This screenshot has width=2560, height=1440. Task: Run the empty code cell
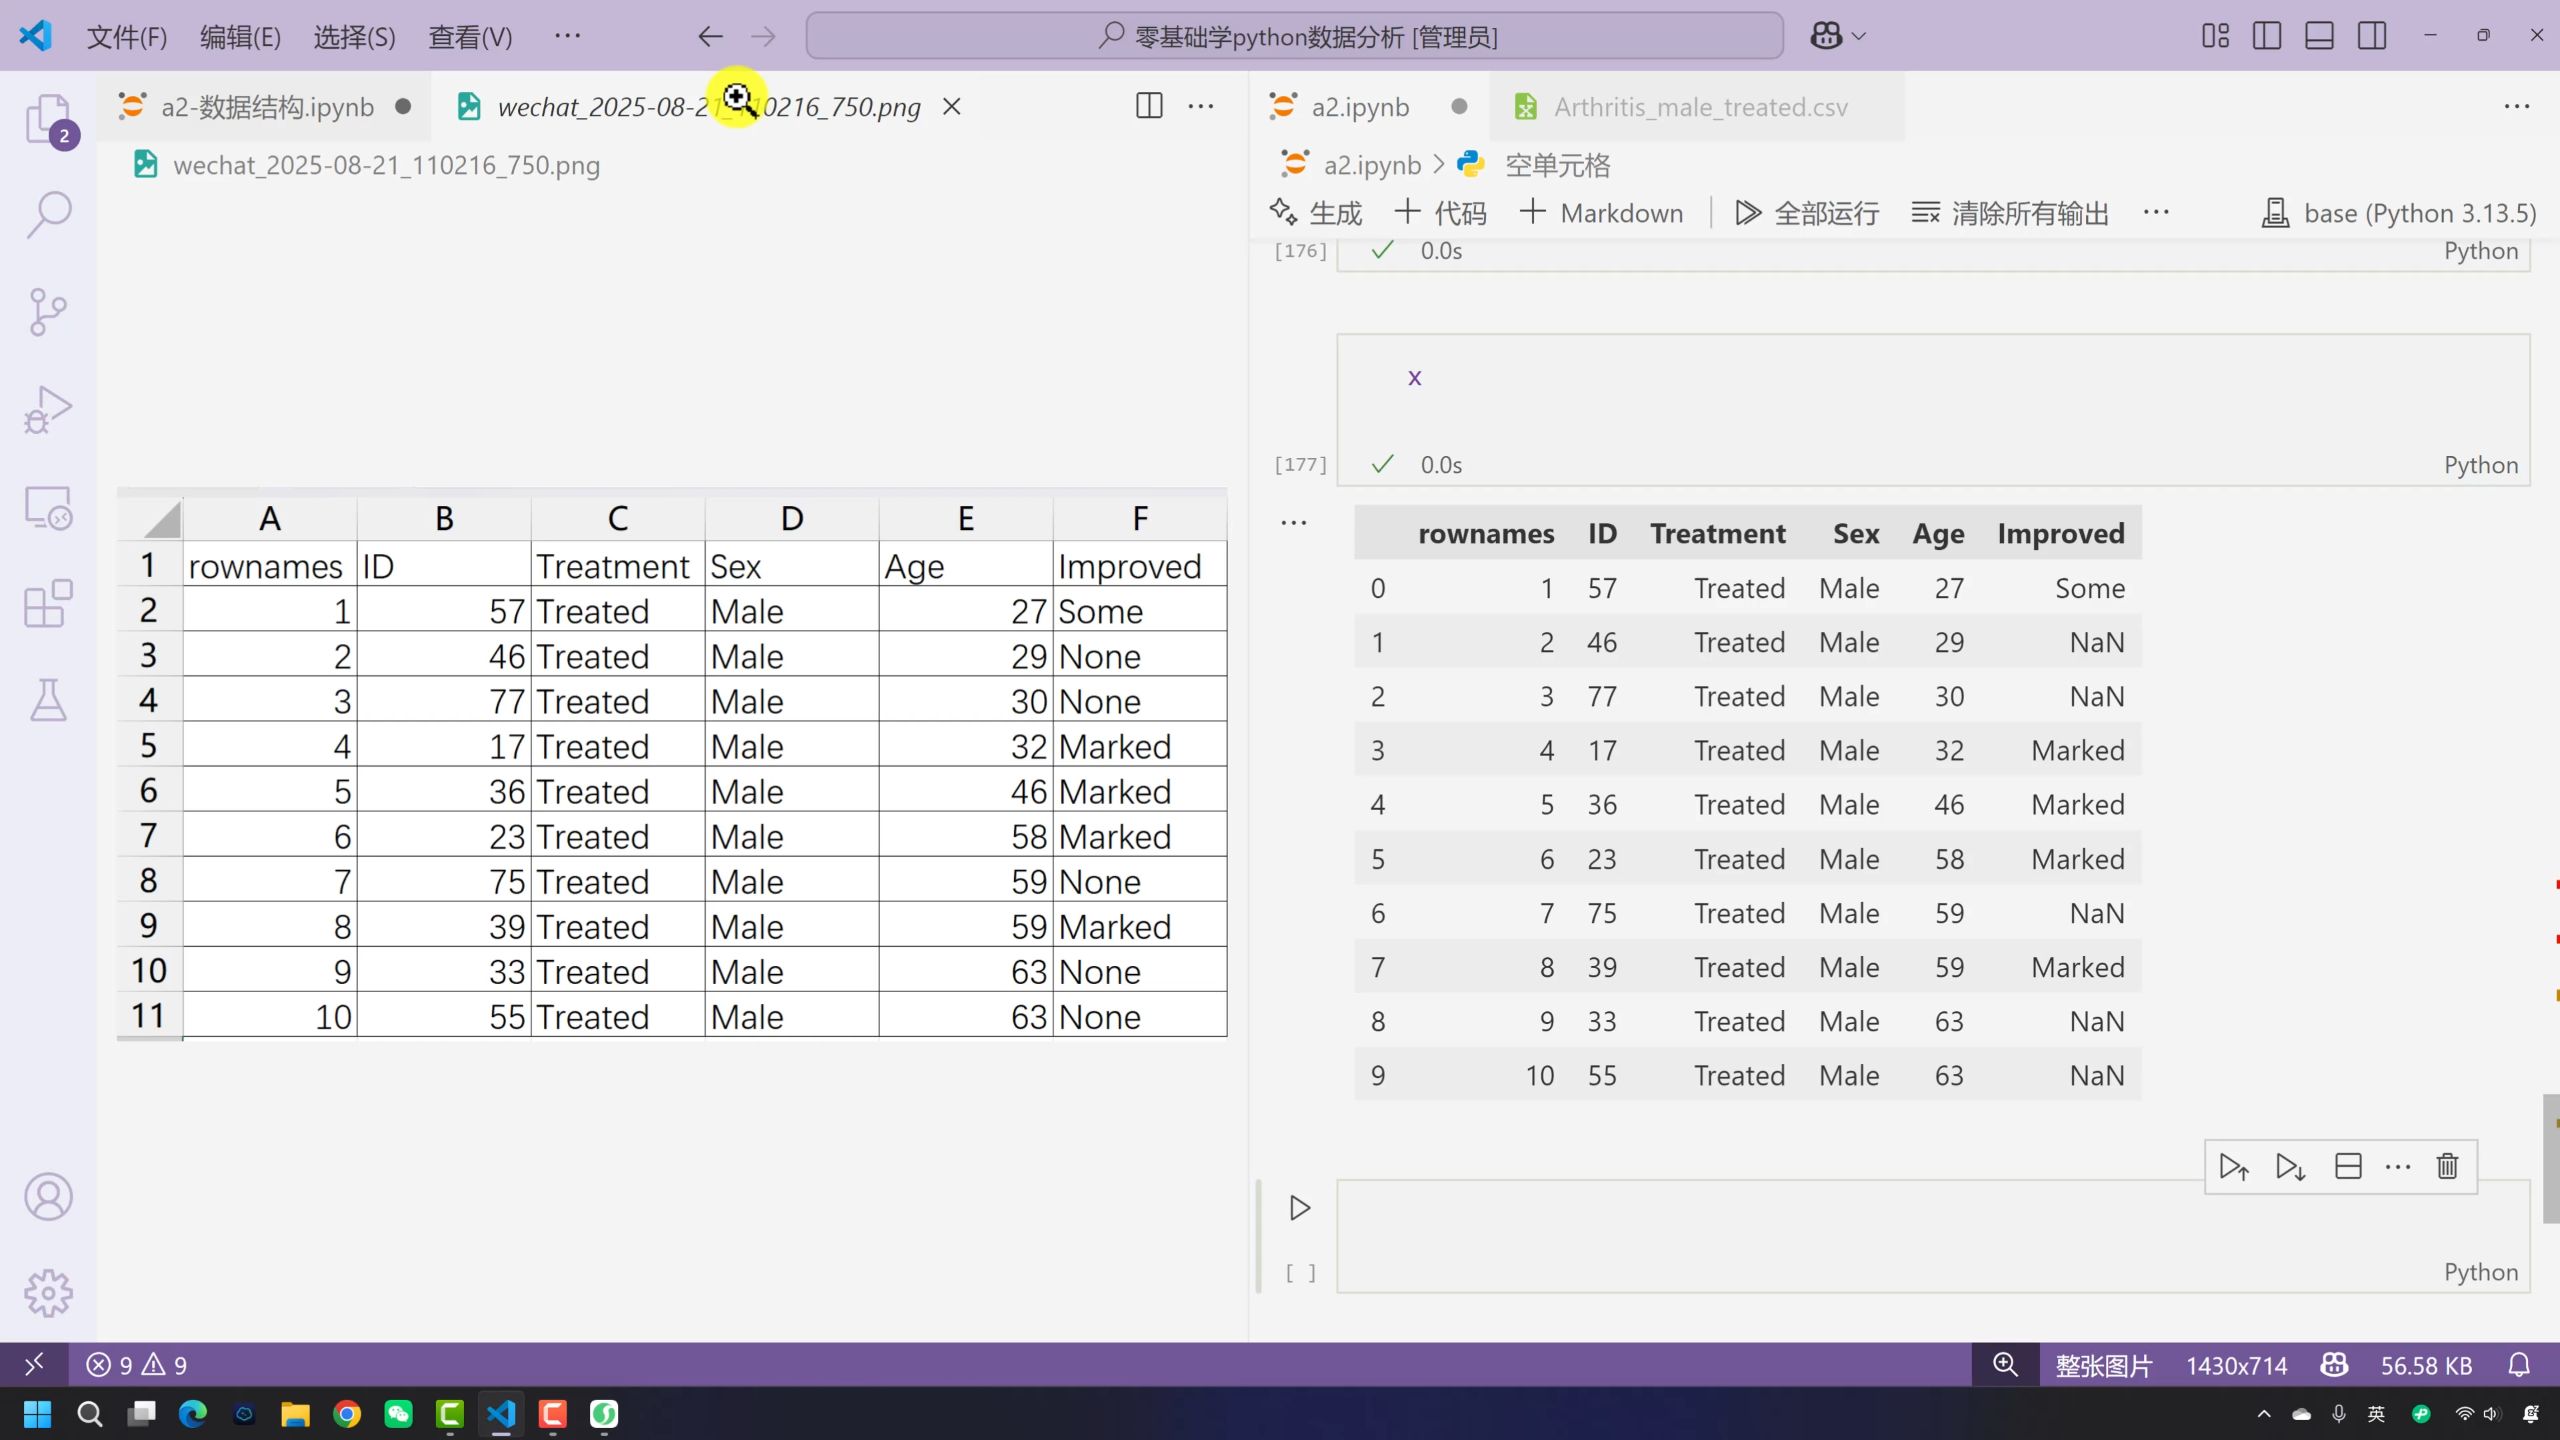click(1299, 1208)
